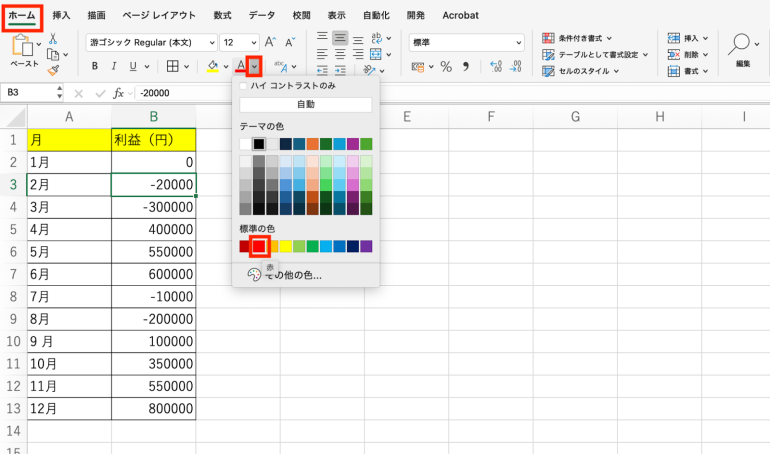Click the Bottom Align icon
This screenshot has width=770, height=454.
[358, 39]
